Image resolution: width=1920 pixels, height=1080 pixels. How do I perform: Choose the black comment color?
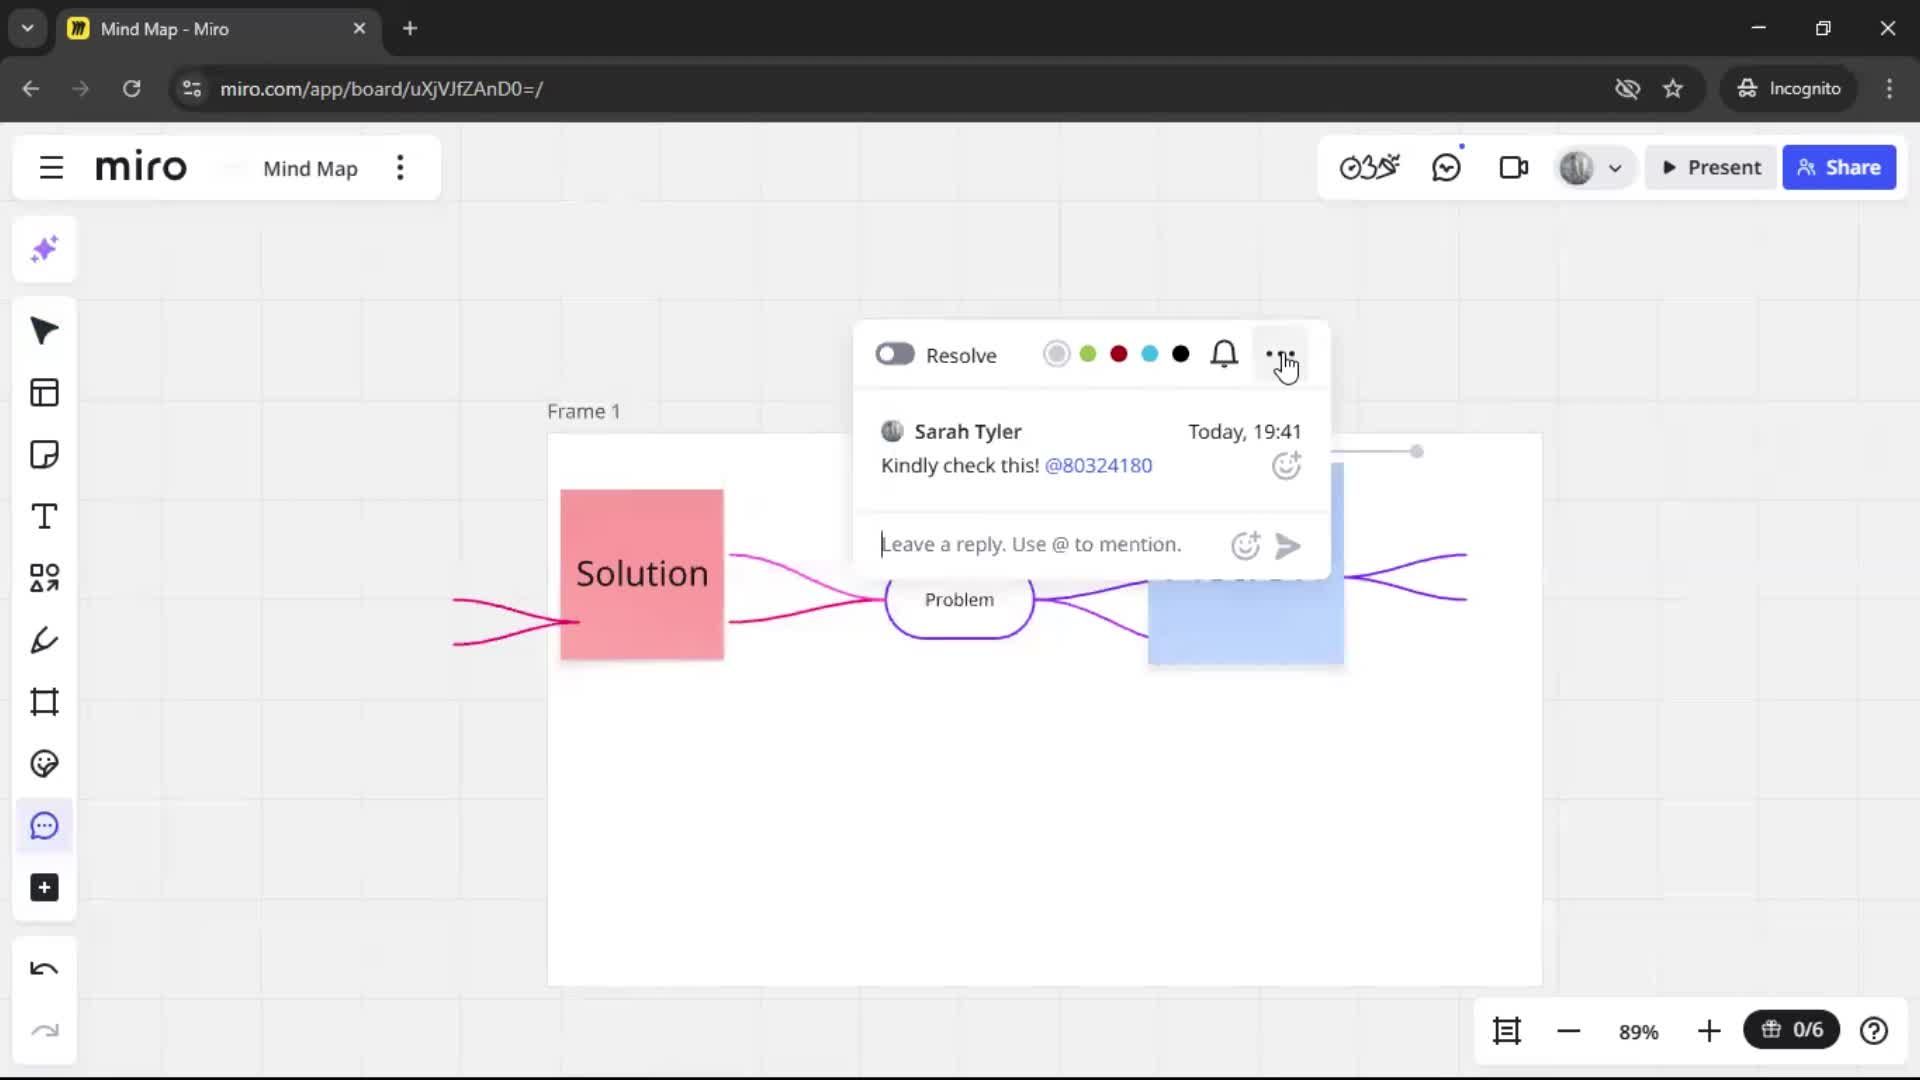tap(1181, 354)
